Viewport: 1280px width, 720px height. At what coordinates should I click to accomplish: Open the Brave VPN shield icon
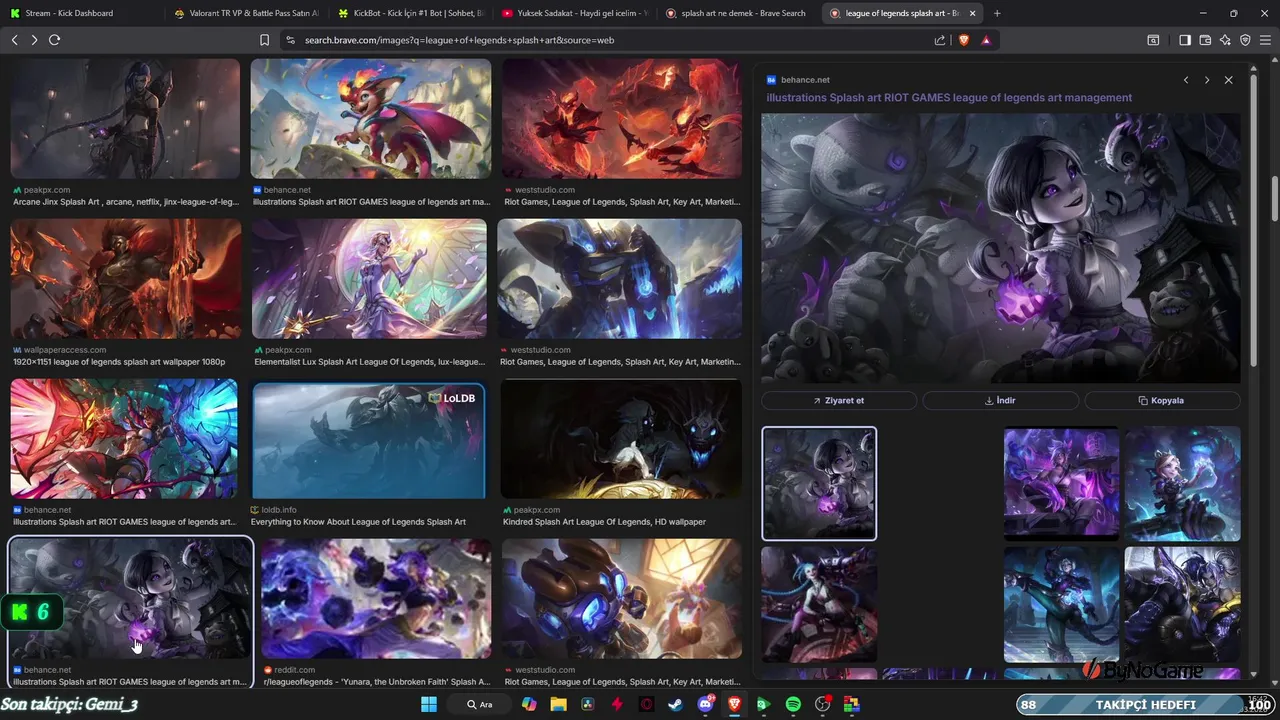pos(1245,40)
